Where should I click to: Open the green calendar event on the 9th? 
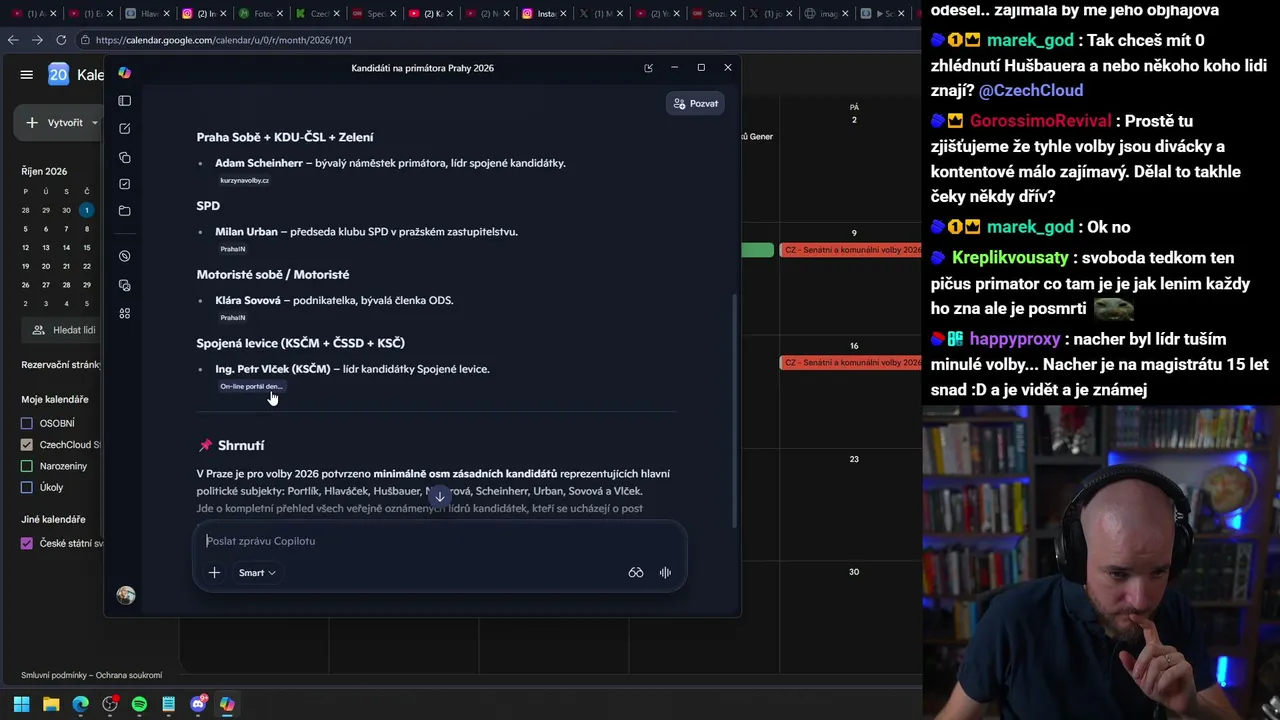coord(757,250)
